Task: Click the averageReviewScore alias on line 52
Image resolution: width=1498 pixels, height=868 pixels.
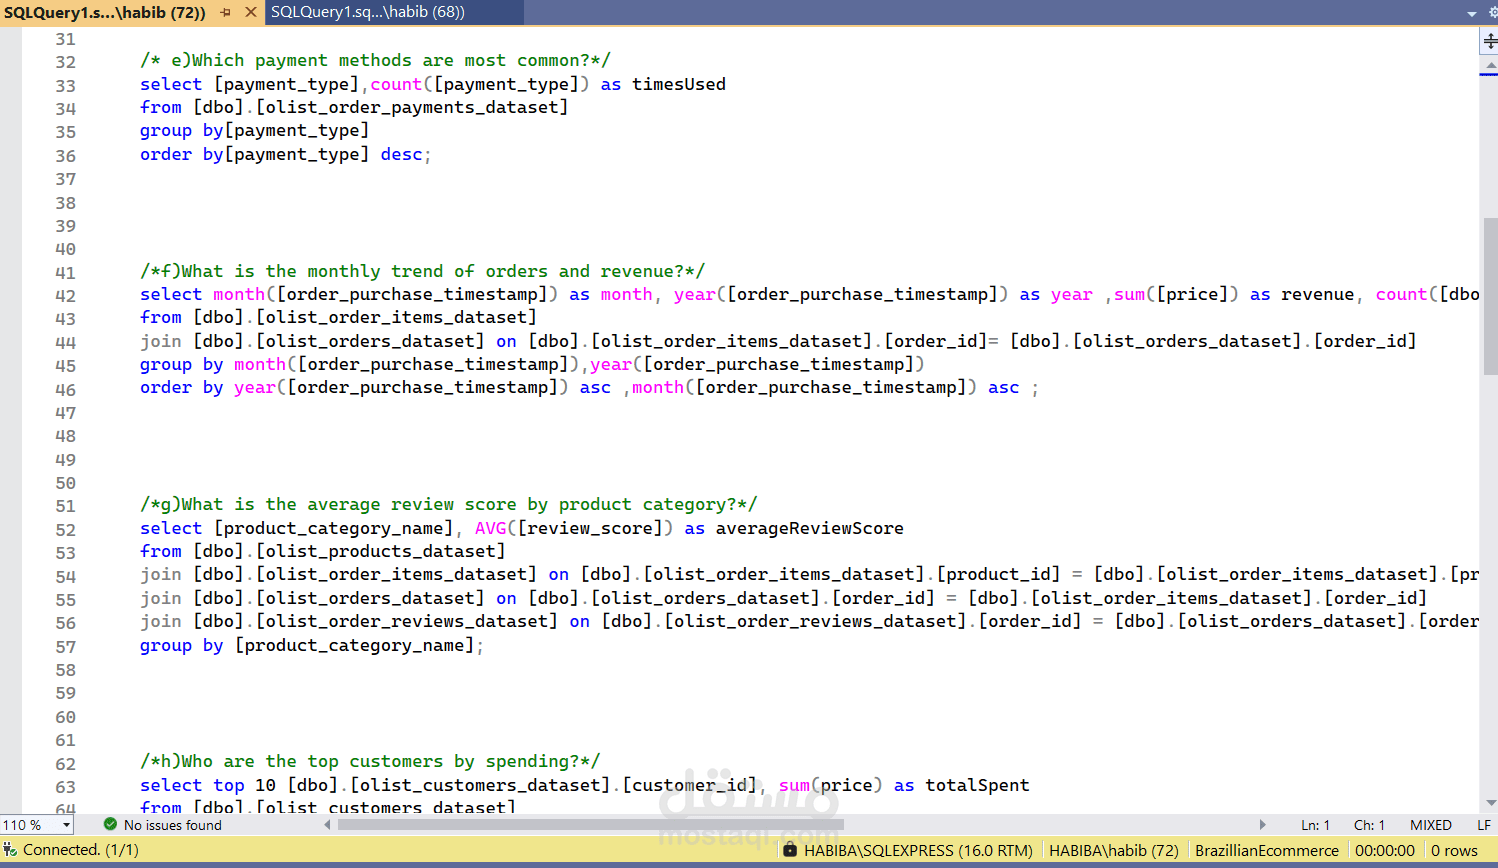Action: tap(810, 529)
